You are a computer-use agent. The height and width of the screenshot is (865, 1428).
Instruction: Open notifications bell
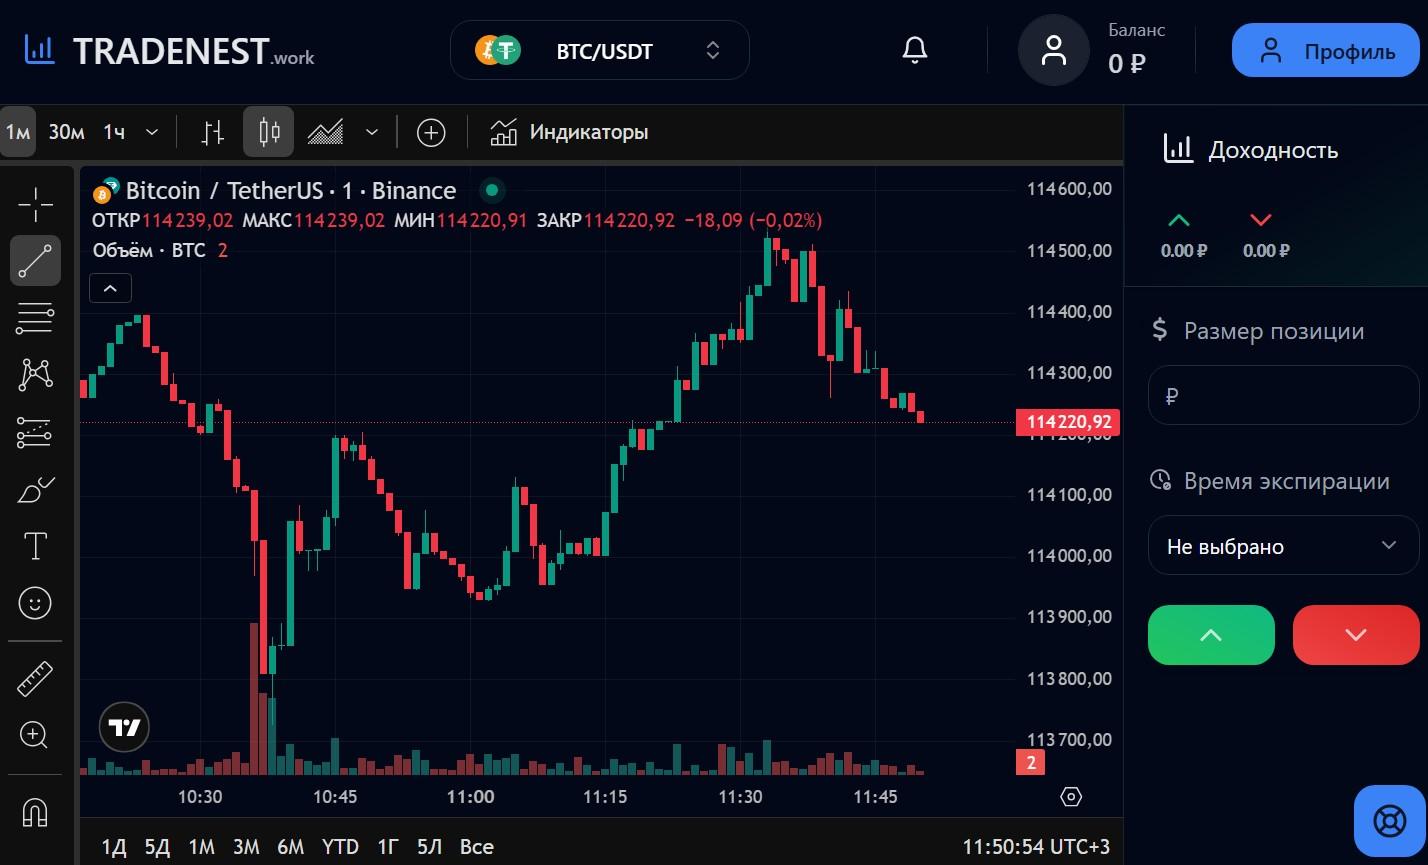[914, 50]
